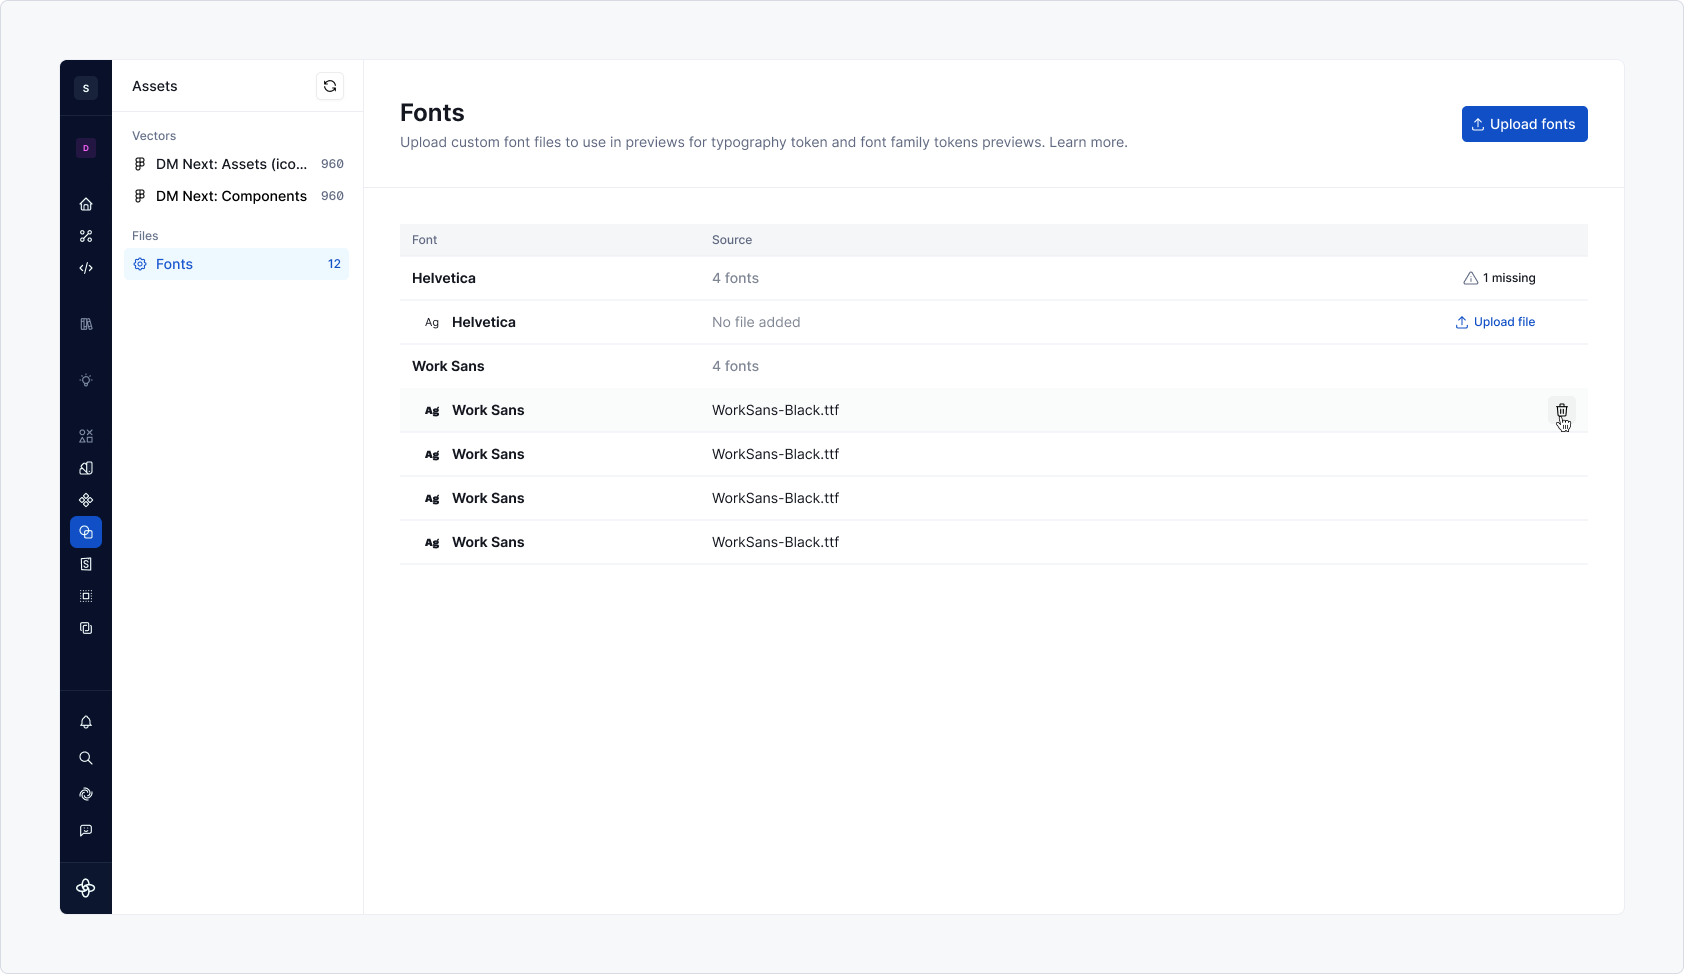
Task: Open the four-diamond components icon in sidebar
Action: tap(86, 500)
